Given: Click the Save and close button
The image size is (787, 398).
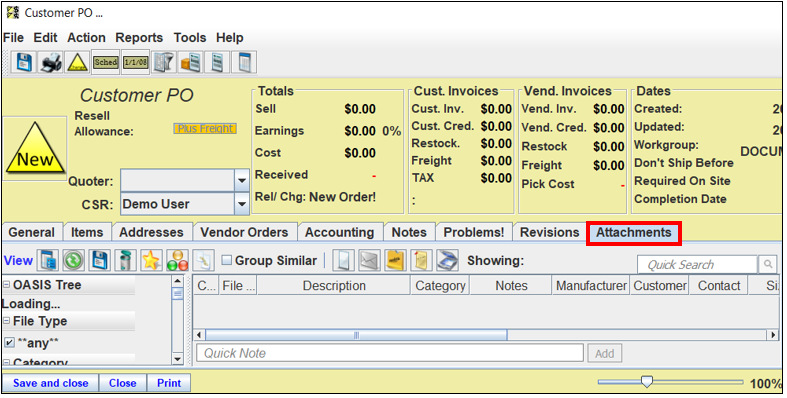Looking at the screenshot, I should pyautogui.click(x=50, y=383).
